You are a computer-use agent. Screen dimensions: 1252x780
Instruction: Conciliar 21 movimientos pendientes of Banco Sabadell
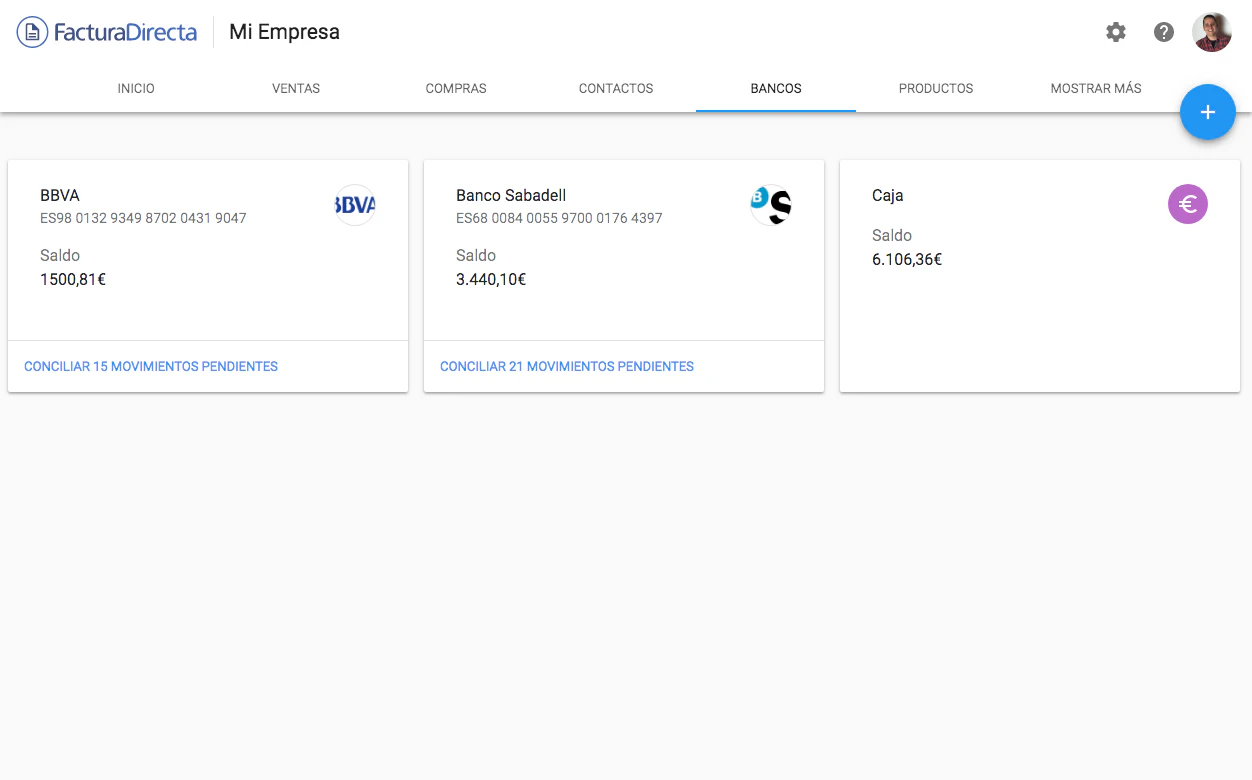point(567,366)
